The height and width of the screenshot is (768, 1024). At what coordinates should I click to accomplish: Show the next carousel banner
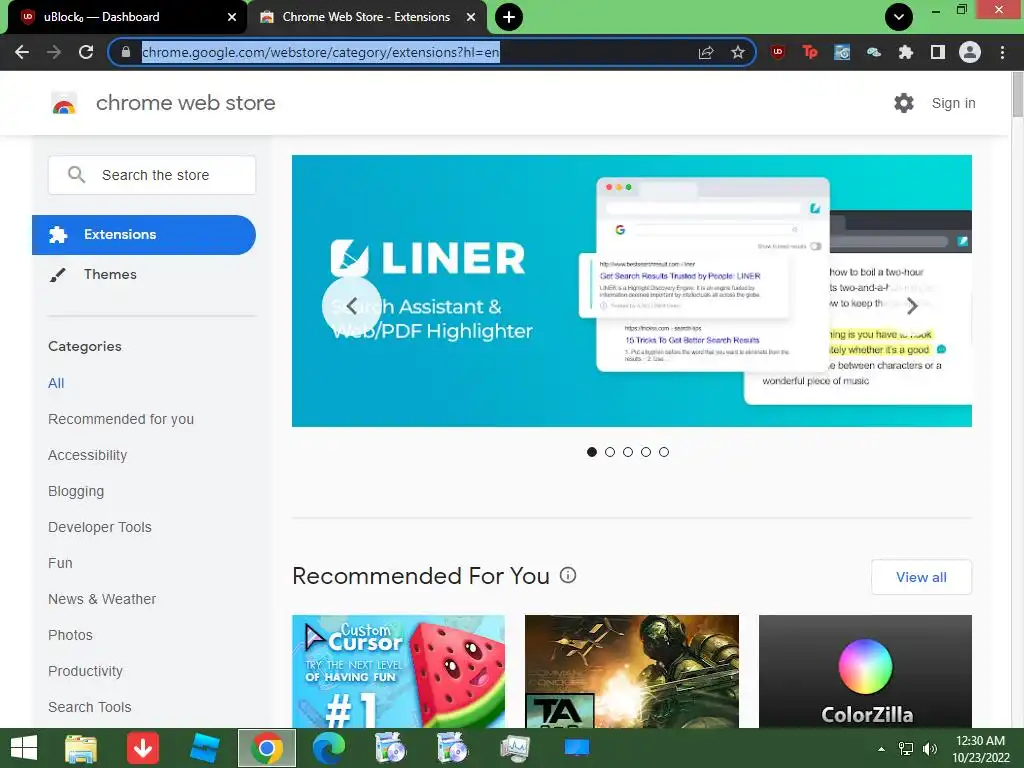coord(912,306)
